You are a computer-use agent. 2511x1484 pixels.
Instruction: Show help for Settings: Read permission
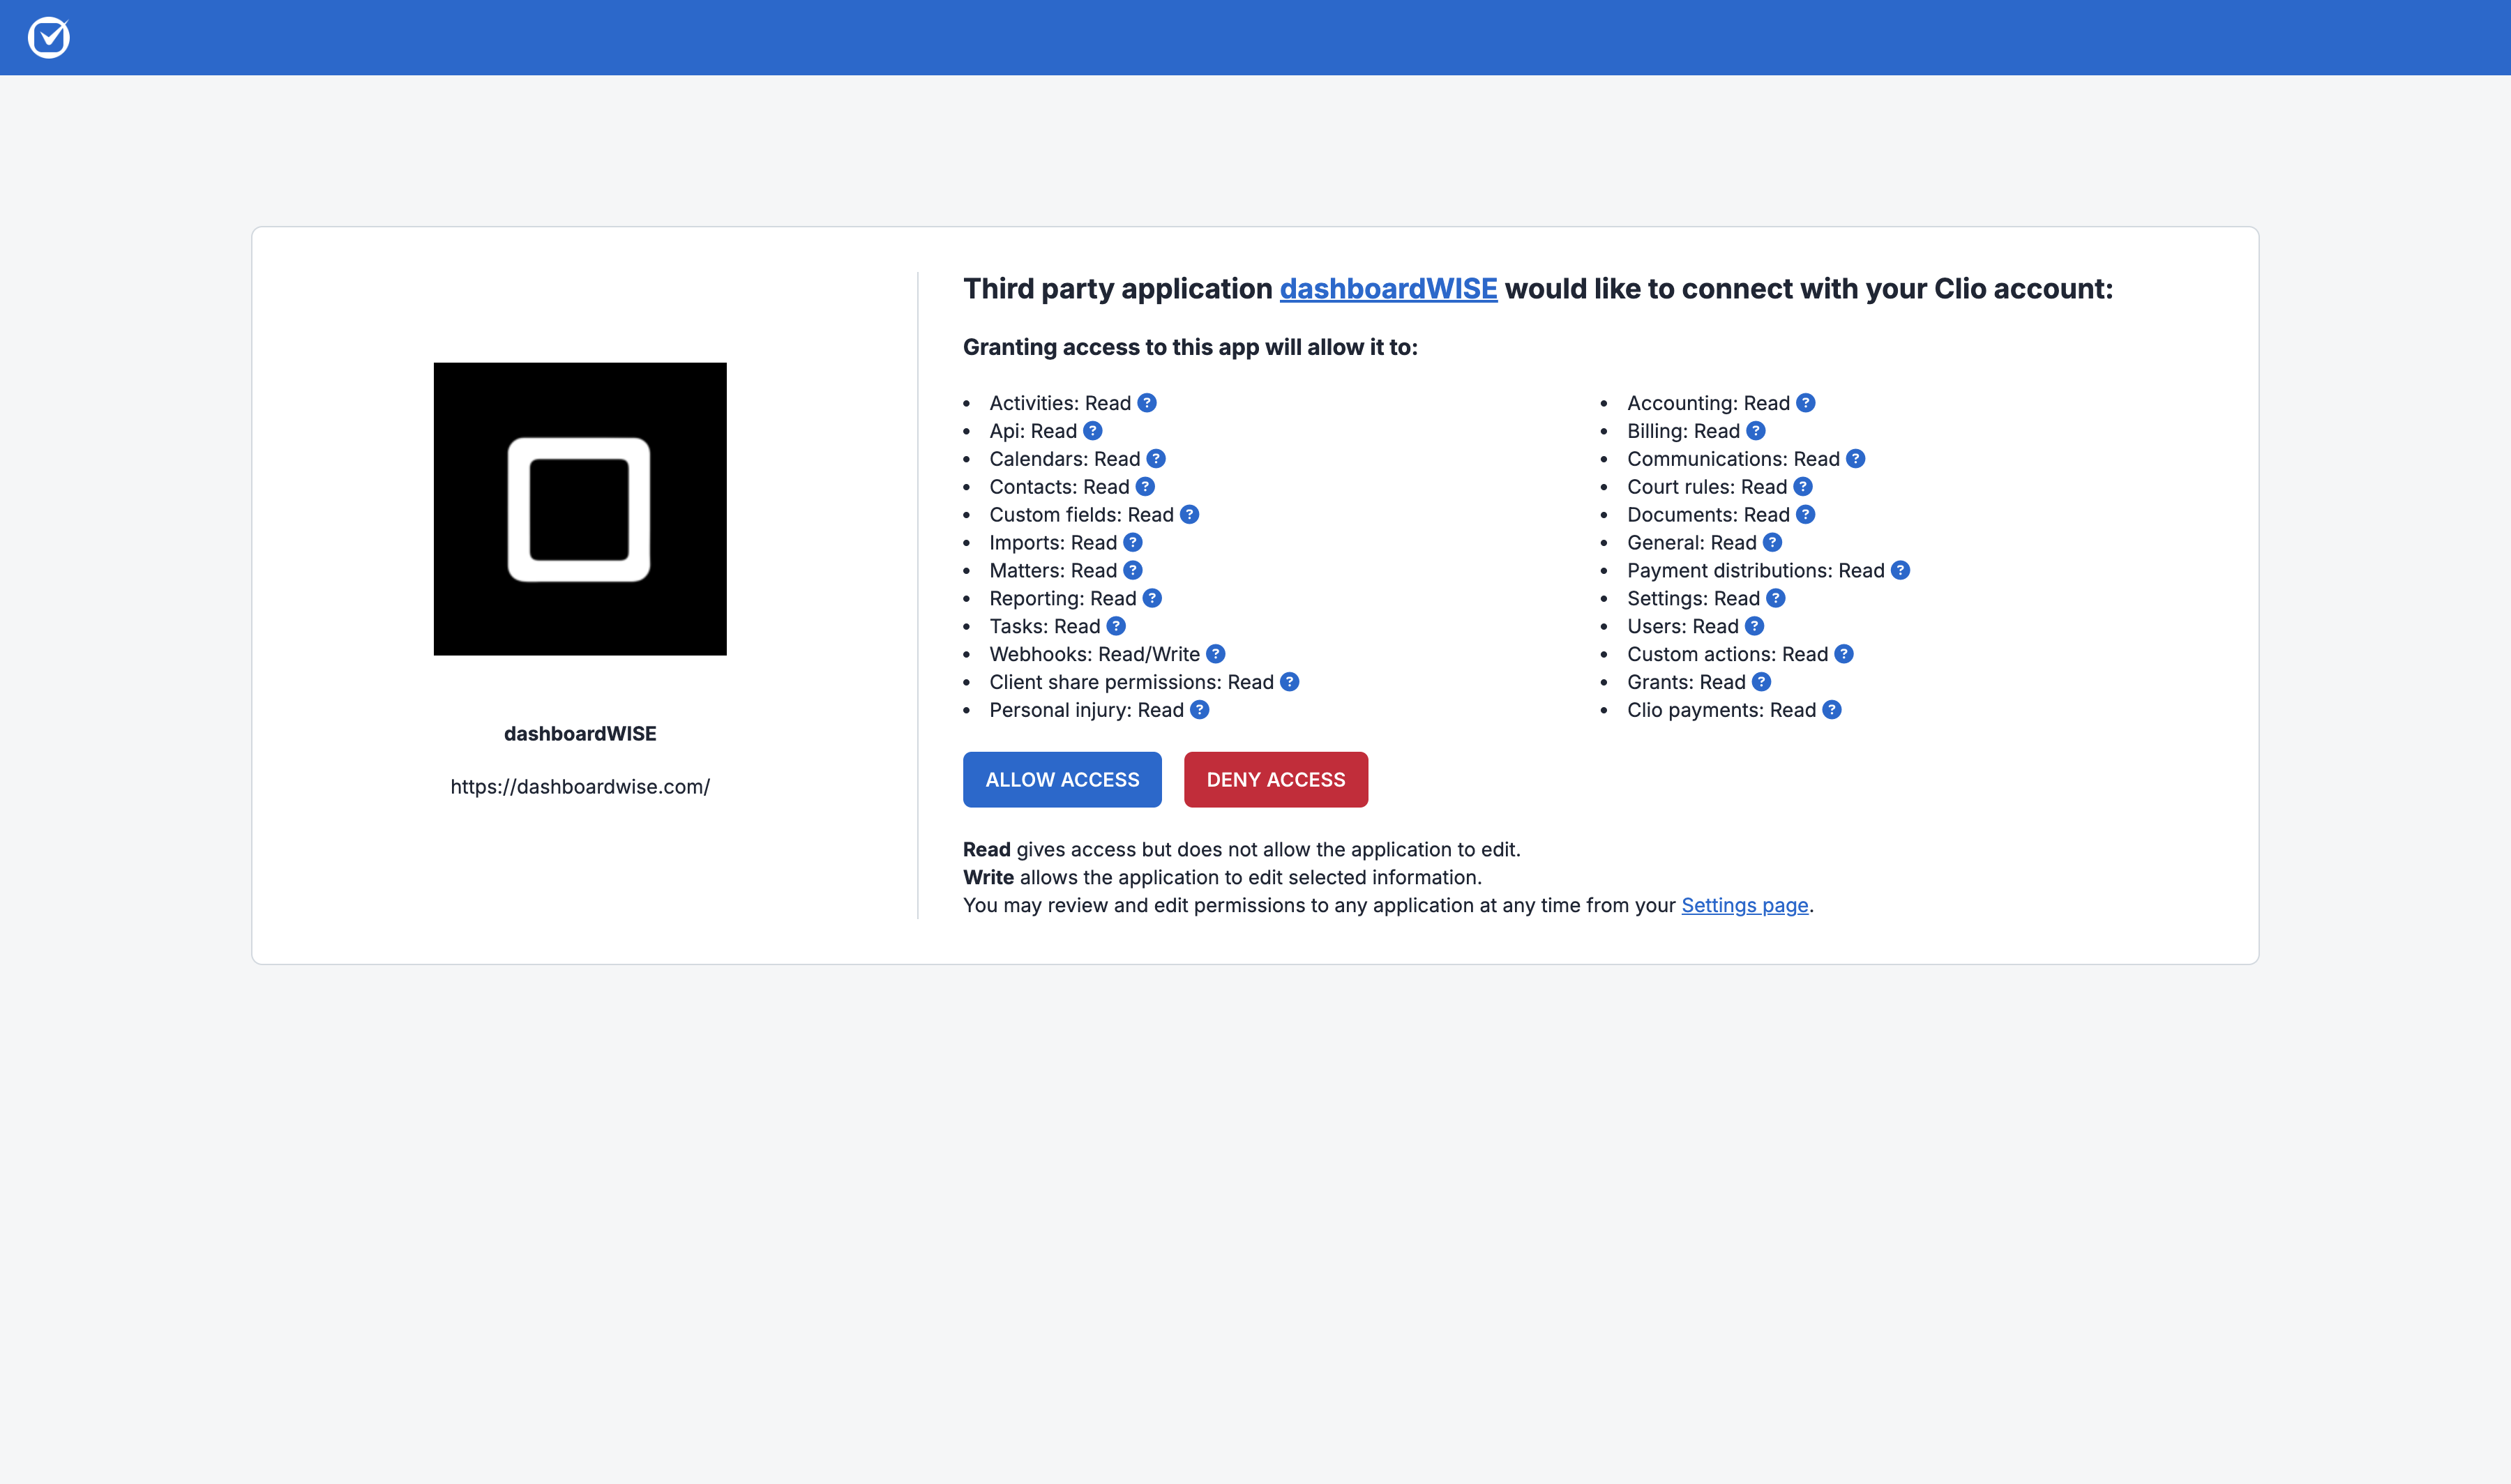(1776, 598)
